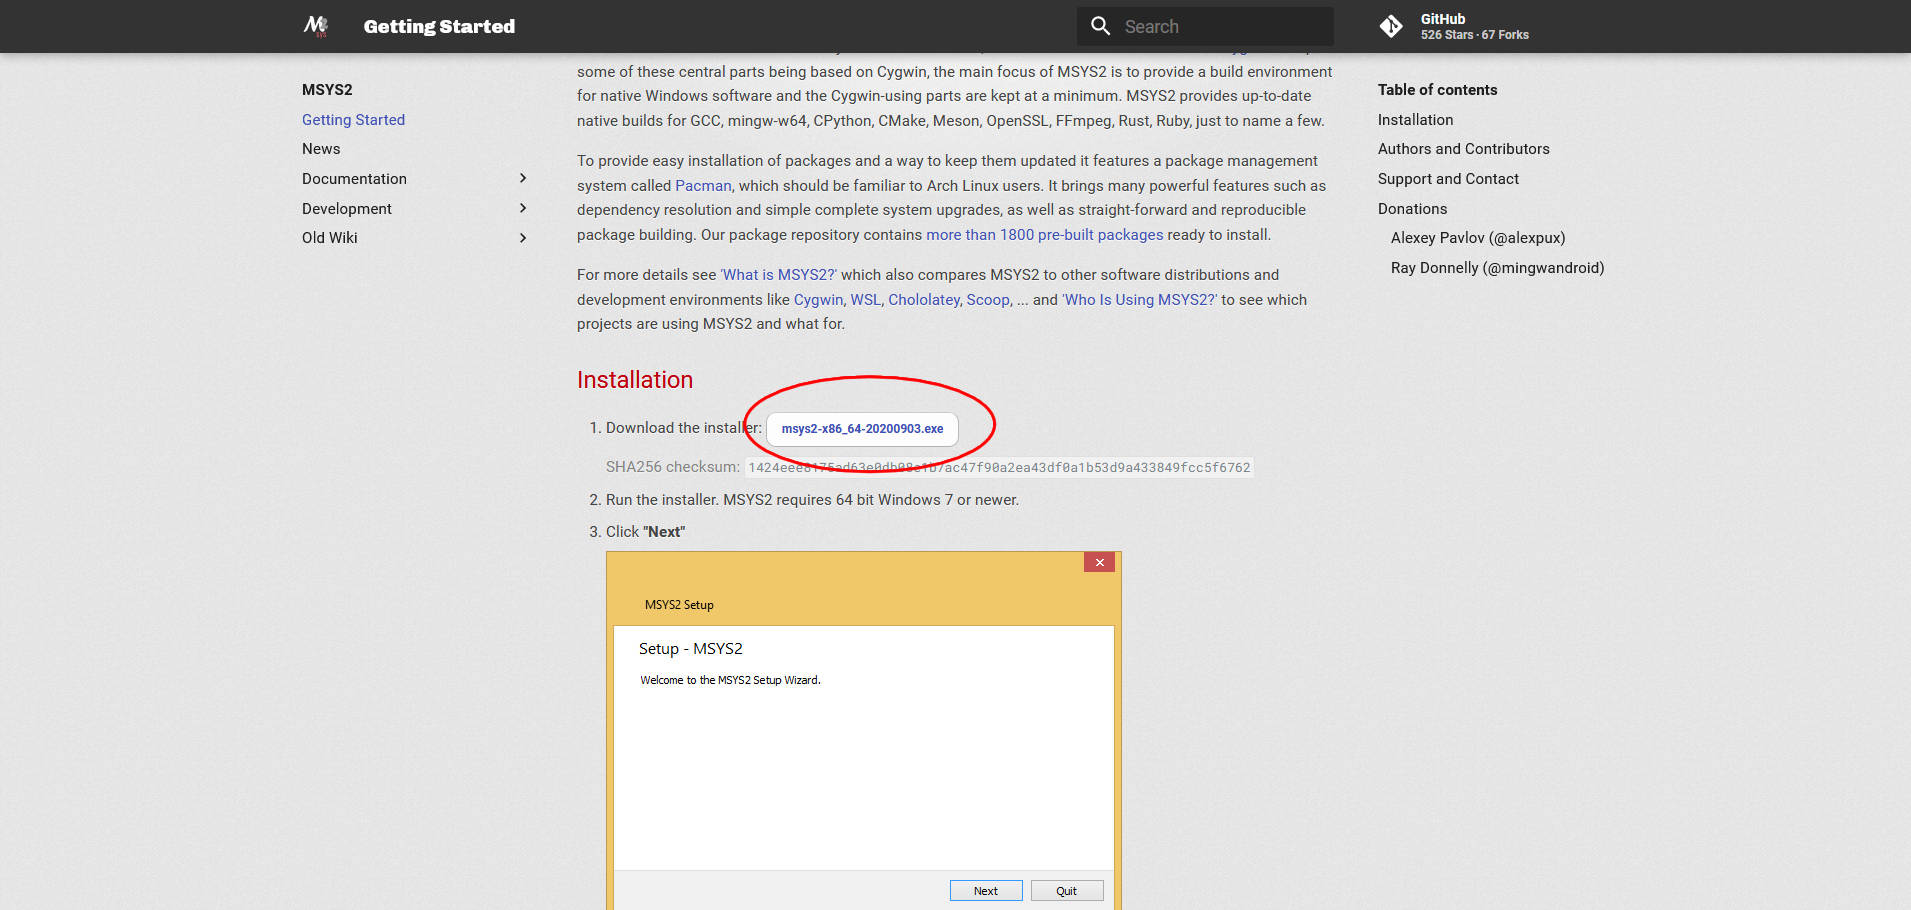Download msys2-x86_64-20200903.exe installer
Screen dimensions: 1911x910
click(x=862, y=429)
